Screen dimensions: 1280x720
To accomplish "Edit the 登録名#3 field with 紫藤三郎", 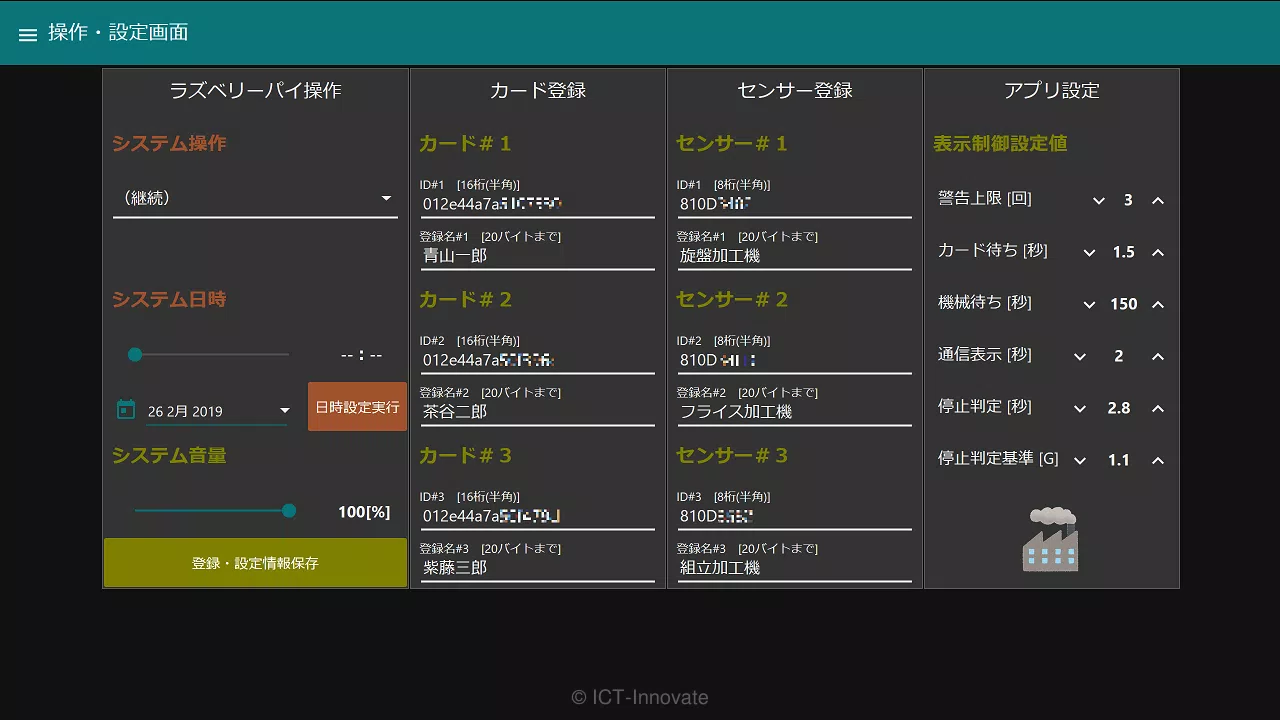I will [537, 568].
